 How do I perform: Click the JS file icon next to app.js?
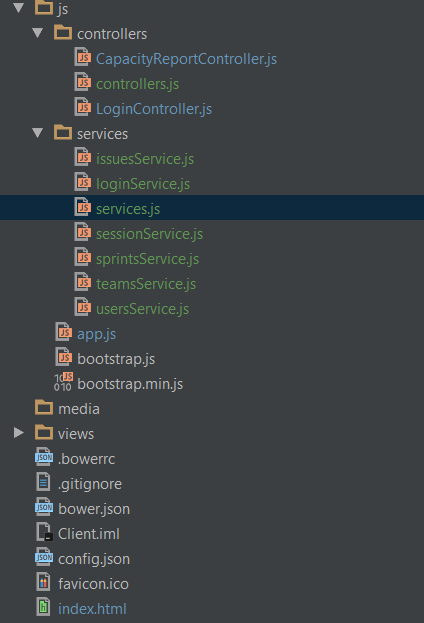coord(64,333)
